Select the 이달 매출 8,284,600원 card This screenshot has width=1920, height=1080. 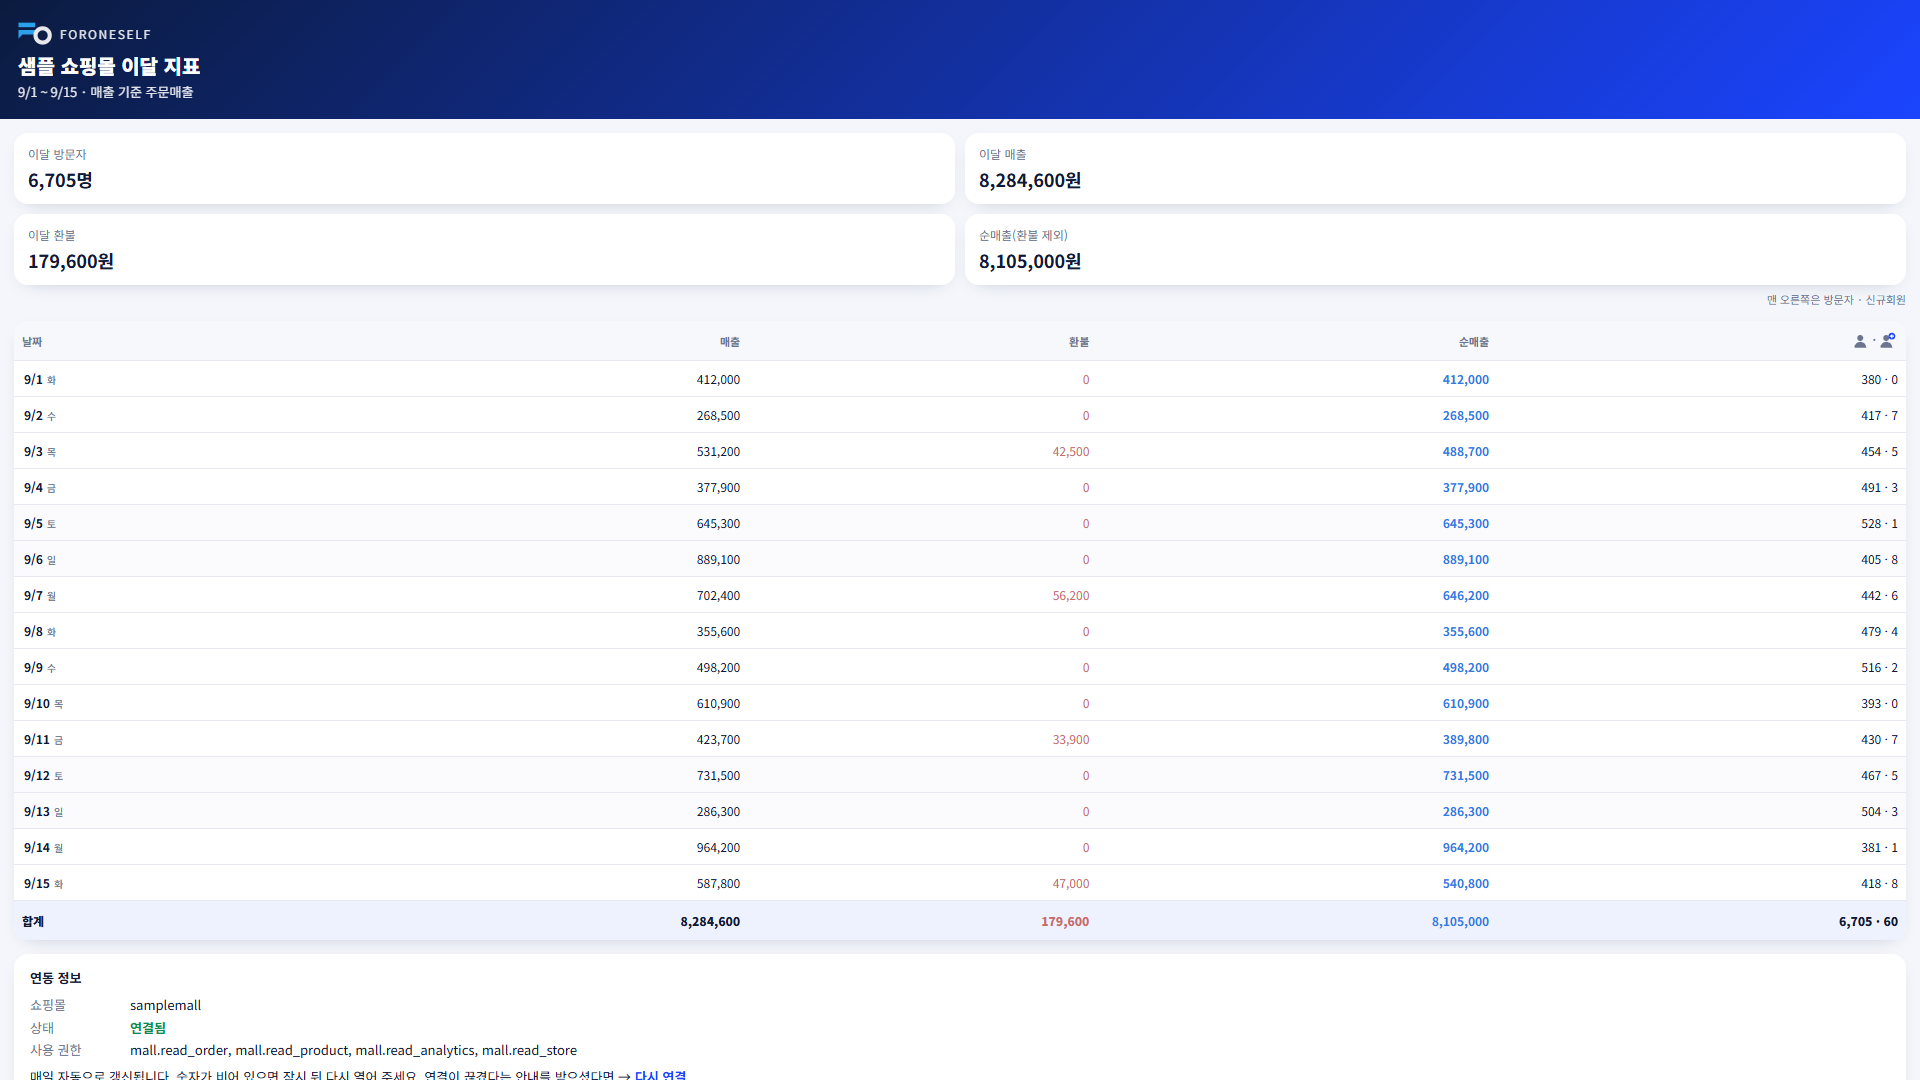click(1435, 169)
